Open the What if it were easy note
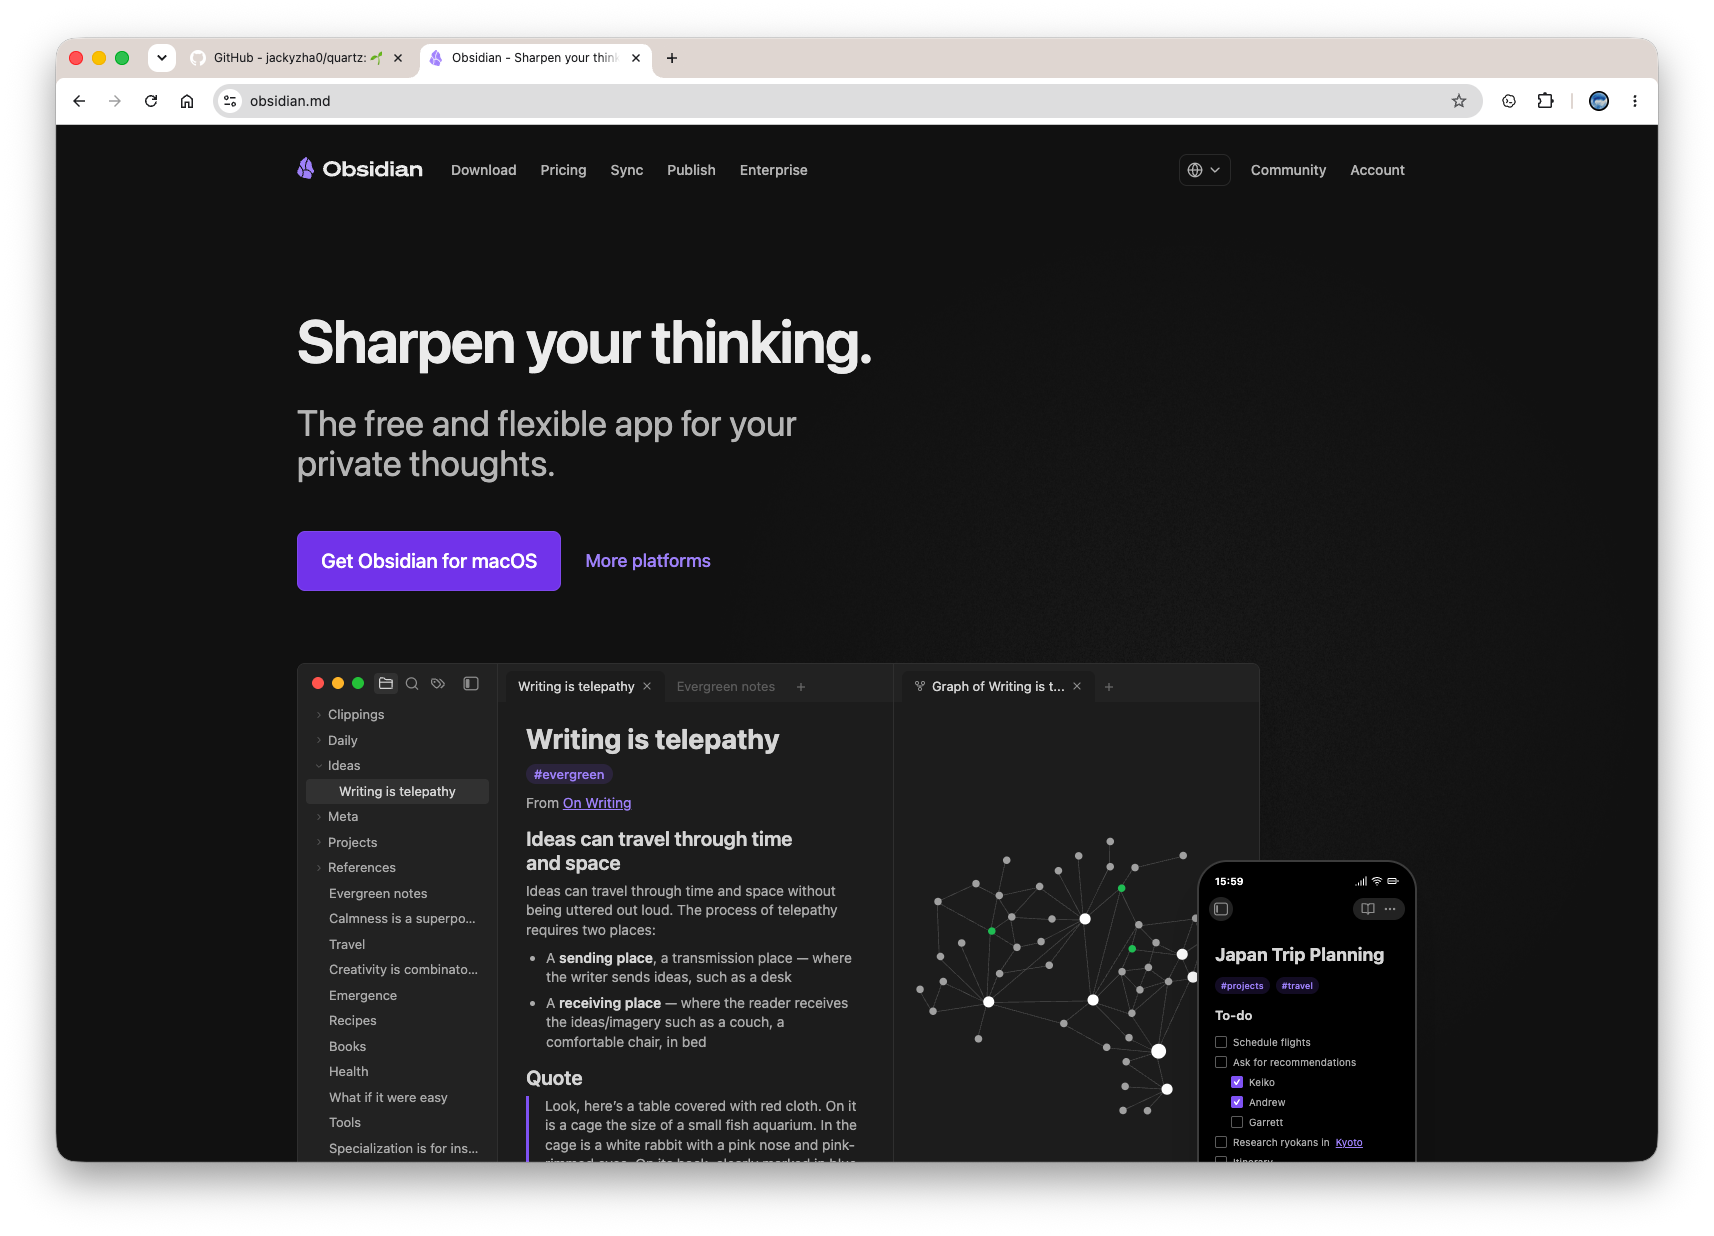This screenshot has height=1236, width=1714. pyautogui.click(x=388, y=1098)
